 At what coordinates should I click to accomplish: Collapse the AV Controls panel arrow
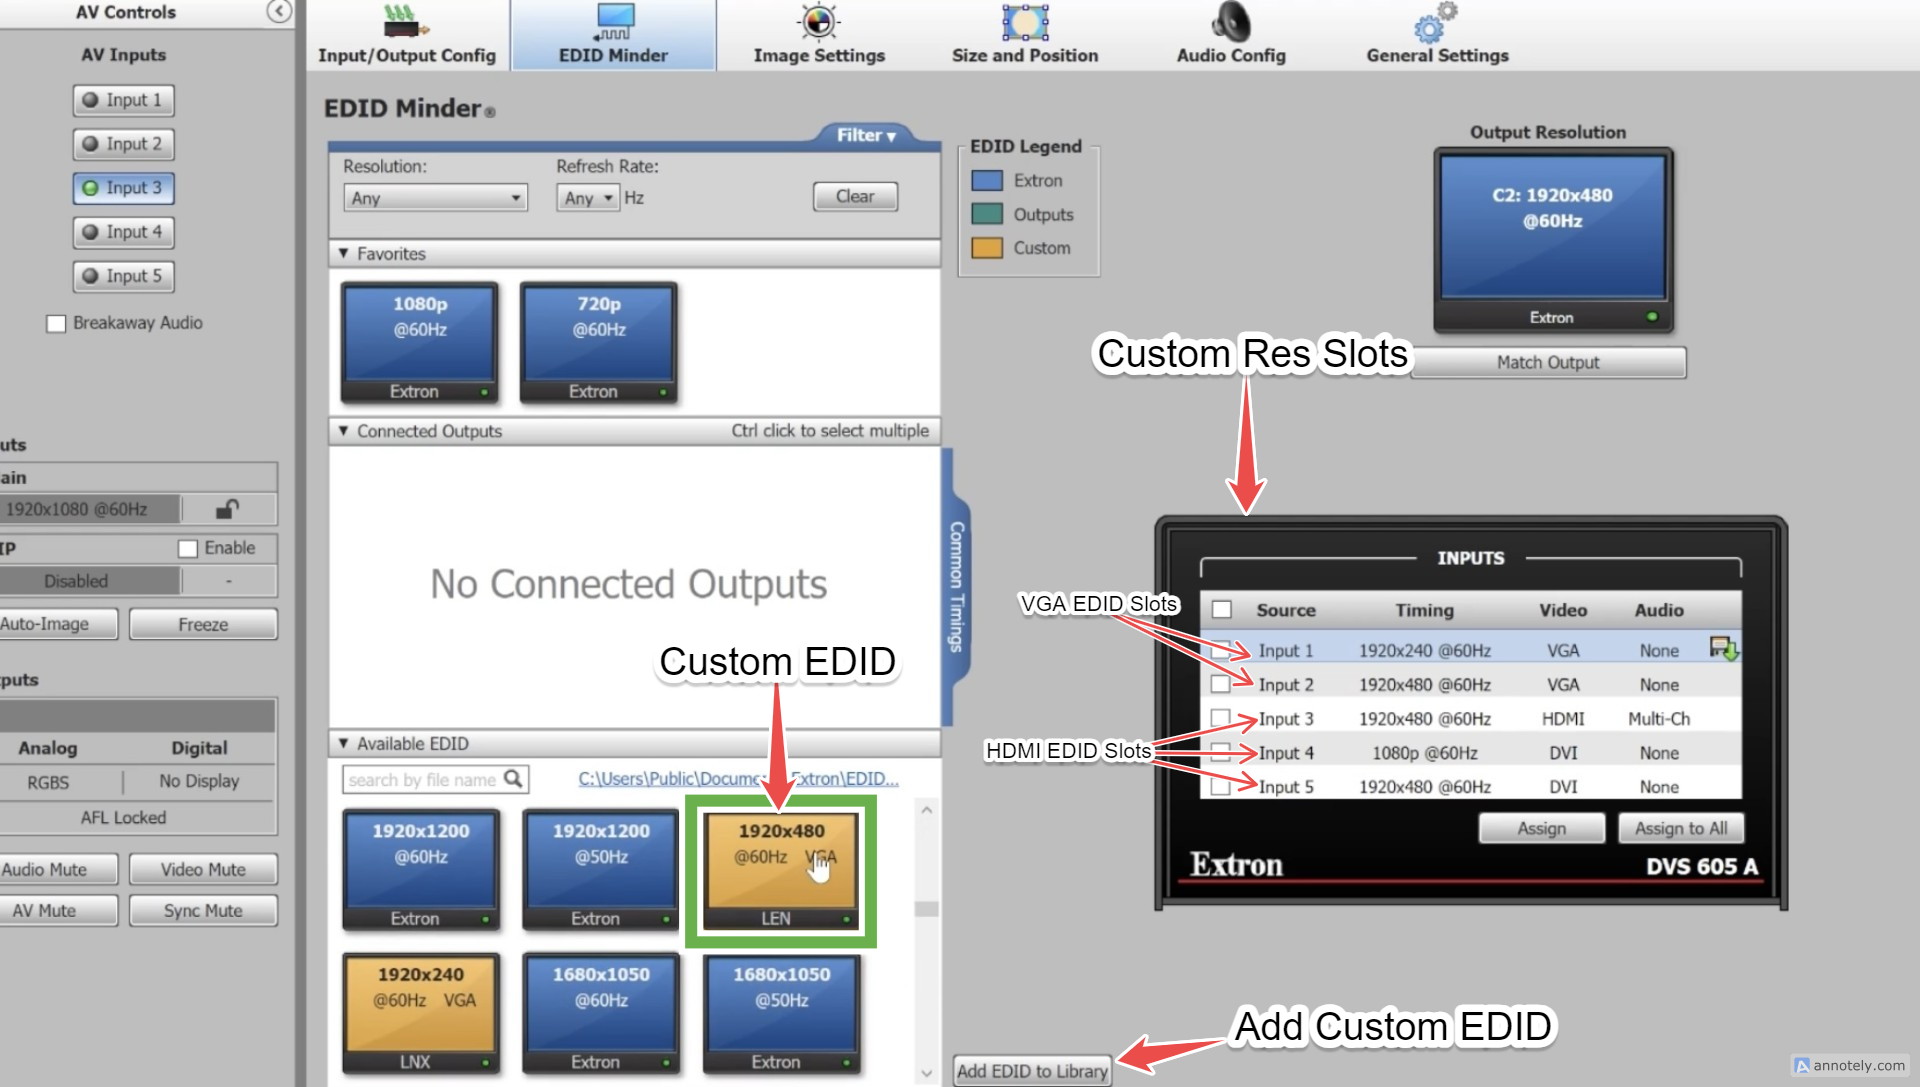279,11
